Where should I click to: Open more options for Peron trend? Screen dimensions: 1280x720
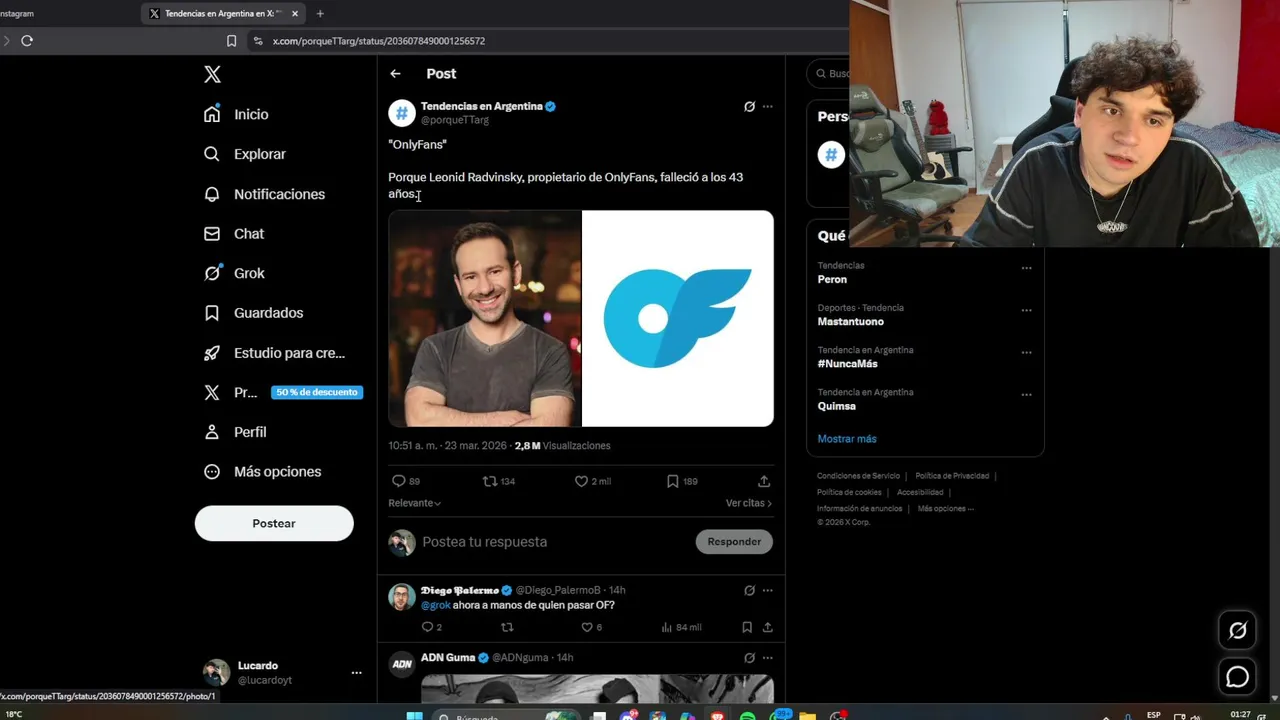(x=1026, y=268)
